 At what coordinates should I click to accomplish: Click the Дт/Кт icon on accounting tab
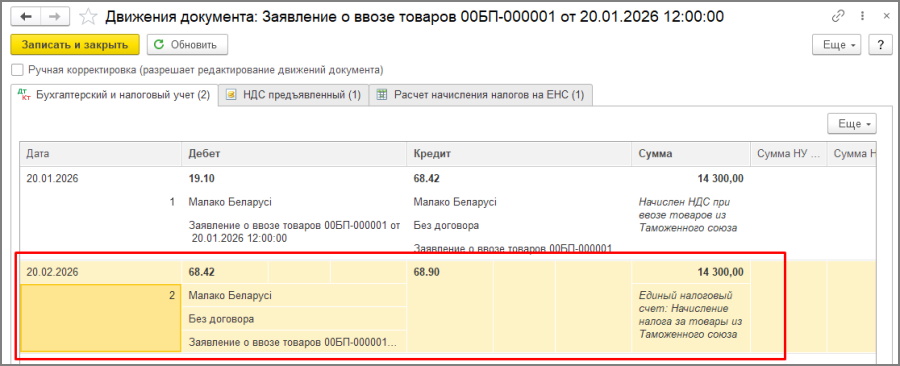click(x=24, y=95)
